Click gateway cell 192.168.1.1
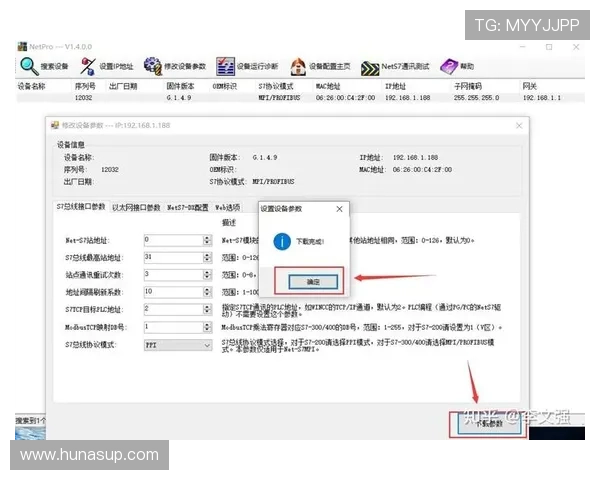This screenshot has height=480, width=600. coord(542,98)
